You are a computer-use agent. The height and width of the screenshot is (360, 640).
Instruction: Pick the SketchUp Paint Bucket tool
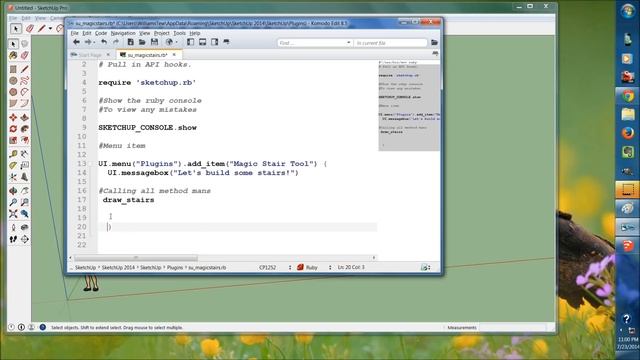coord(13,55)
